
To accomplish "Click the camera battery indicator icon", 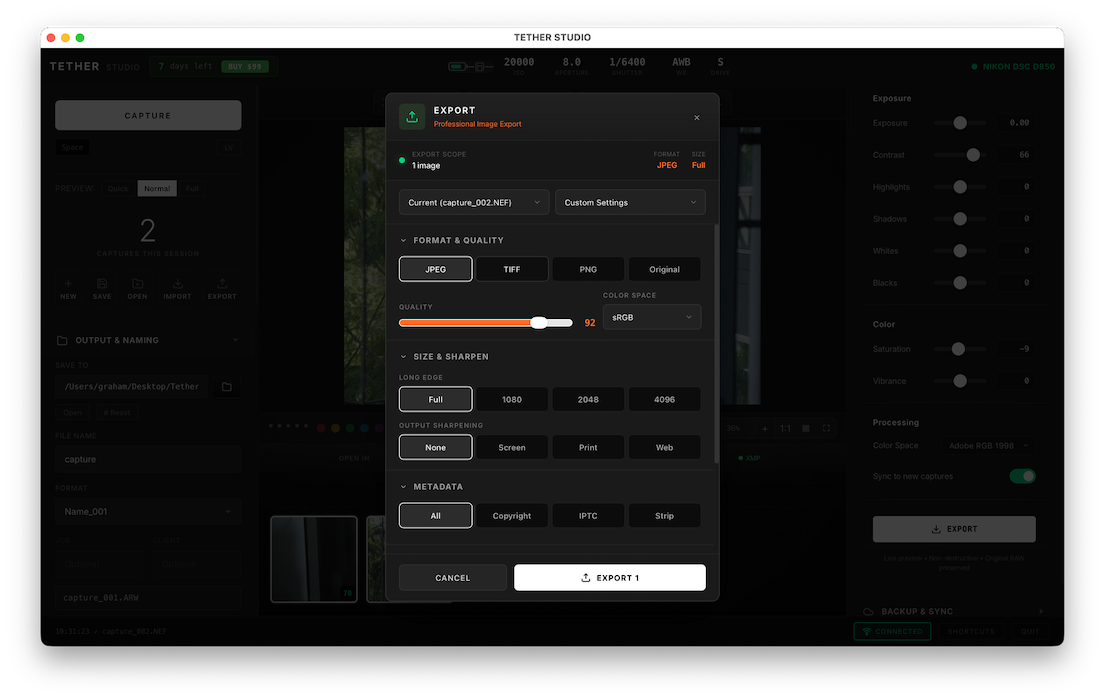I will (458, 67).
